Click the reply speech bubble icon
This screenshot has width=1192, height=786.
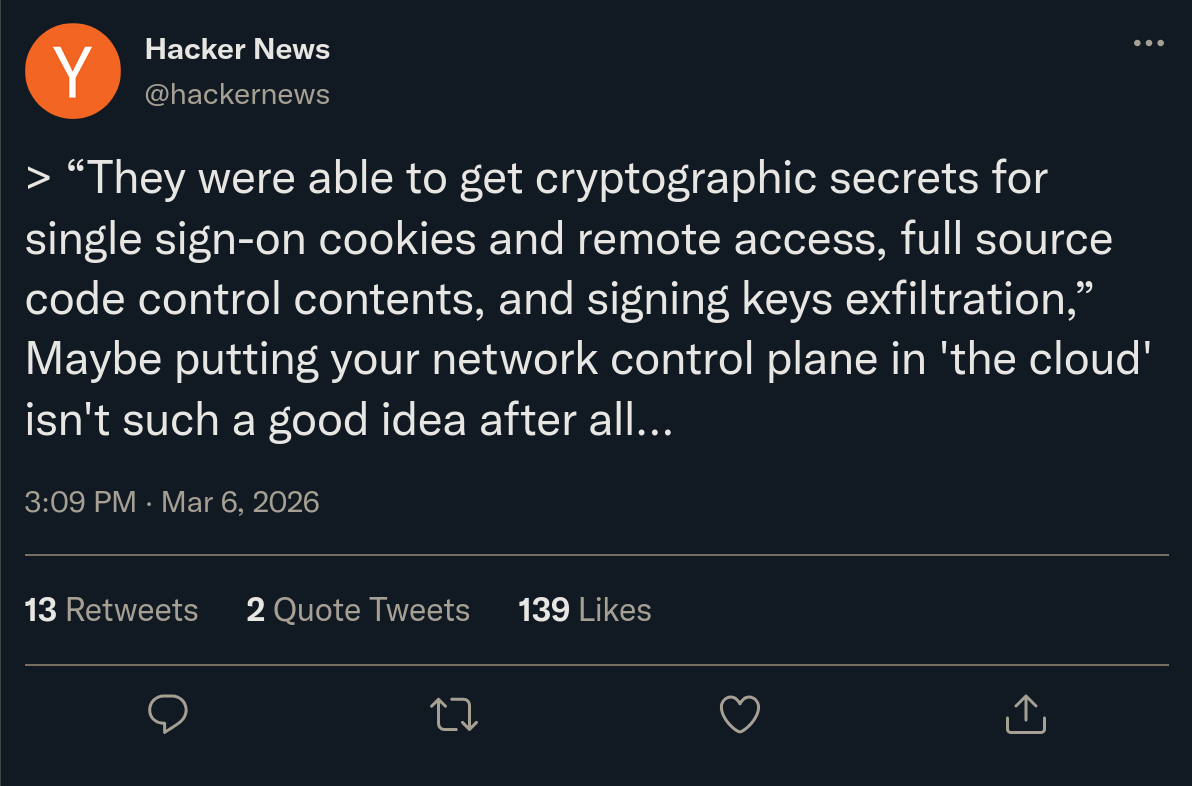tap(169, 713)
